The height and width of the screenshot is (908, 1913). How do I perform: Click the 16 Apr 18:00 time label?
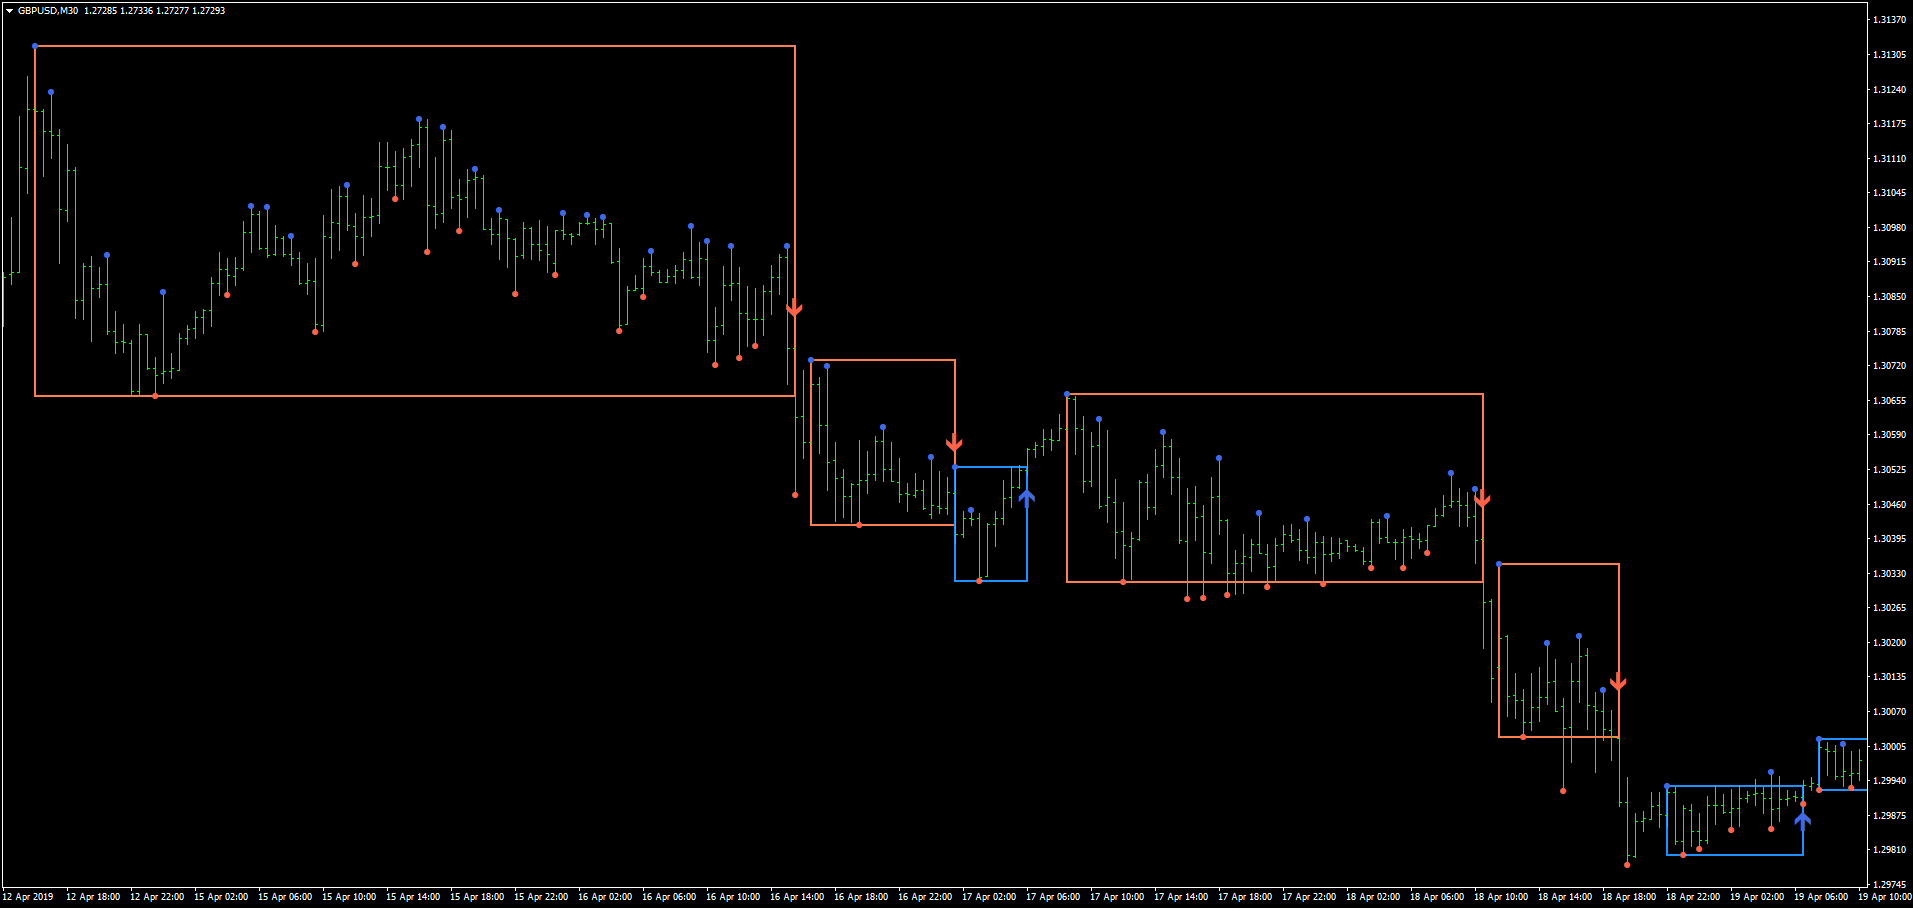point(861,897)
